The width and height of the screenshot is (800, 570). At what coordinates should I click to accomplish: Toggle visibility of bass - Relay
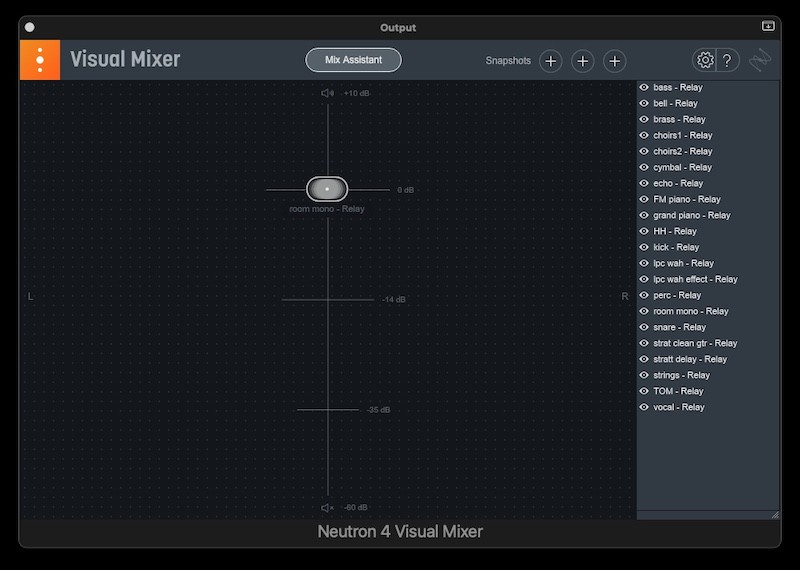pyautogui.click(x=644, y=87)
